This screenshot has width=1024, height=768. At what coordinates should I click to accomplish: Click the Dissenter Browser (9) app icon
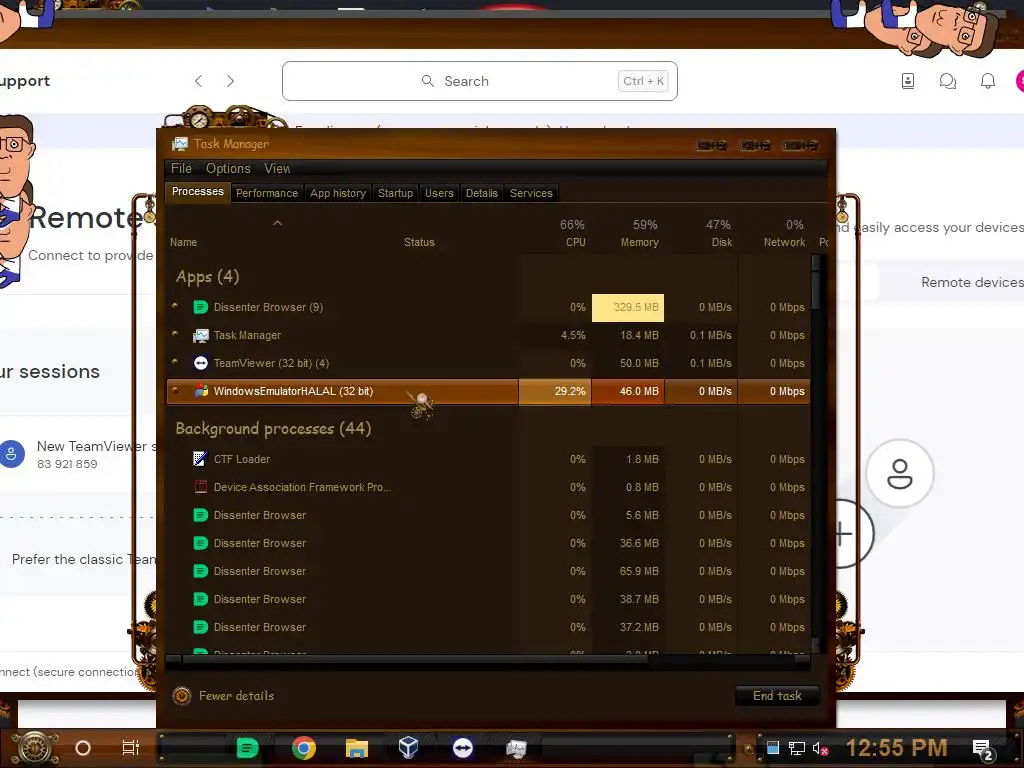[200, 307]
